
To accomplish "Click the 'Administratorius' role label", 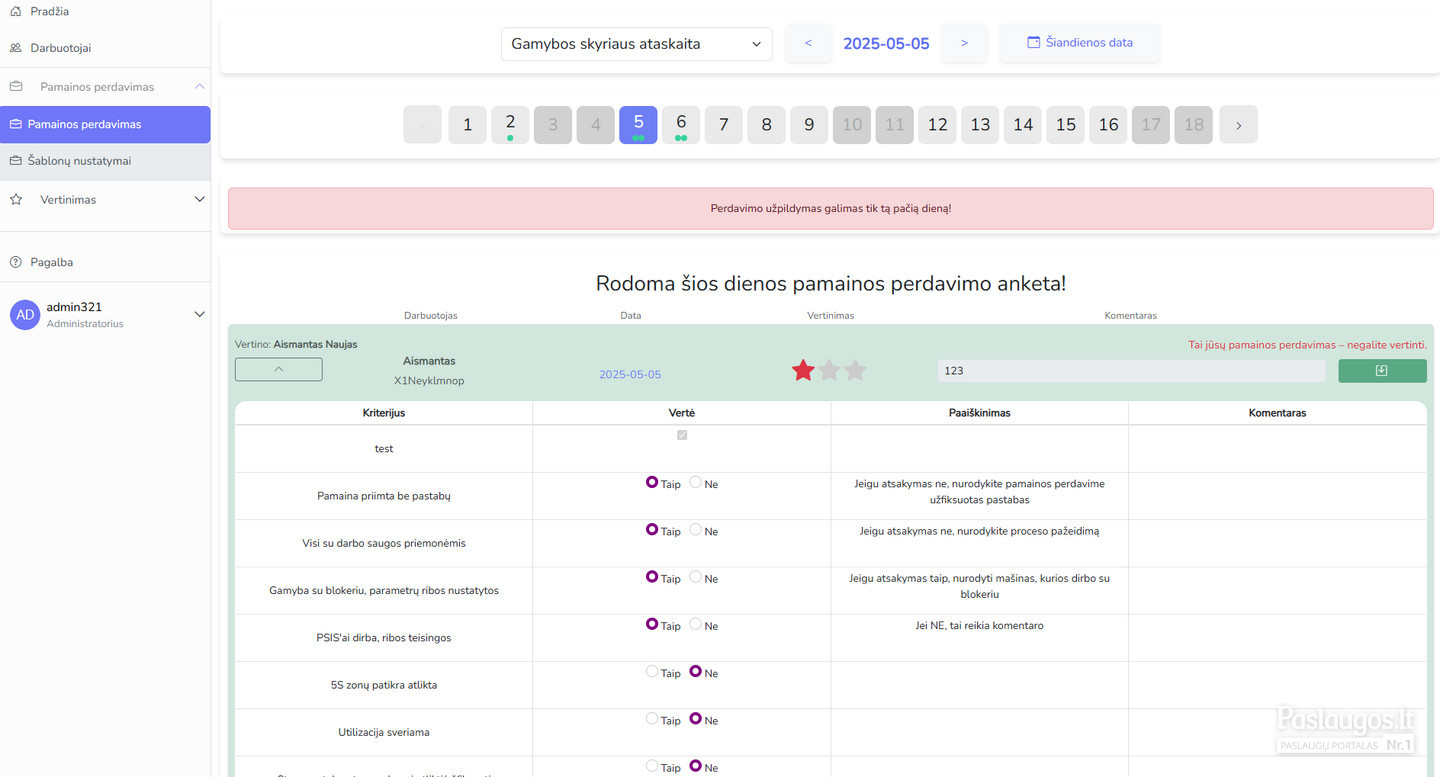I will coord(85,324).
